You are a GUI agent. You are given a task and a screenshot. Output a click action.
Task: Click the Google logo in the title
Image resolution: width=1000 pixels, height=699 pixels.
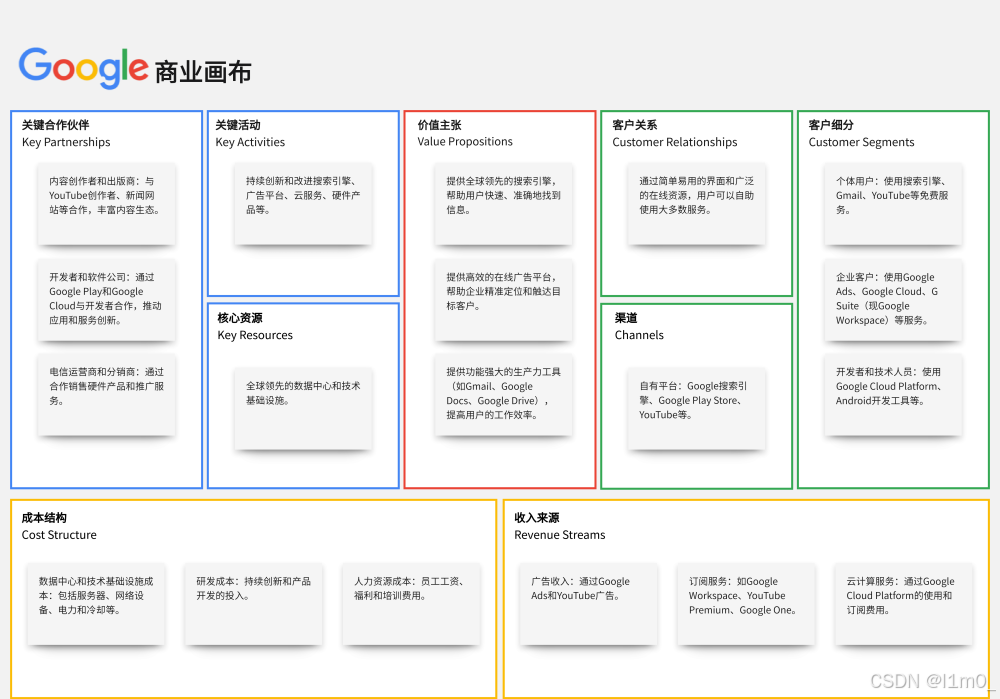point(84,68)
